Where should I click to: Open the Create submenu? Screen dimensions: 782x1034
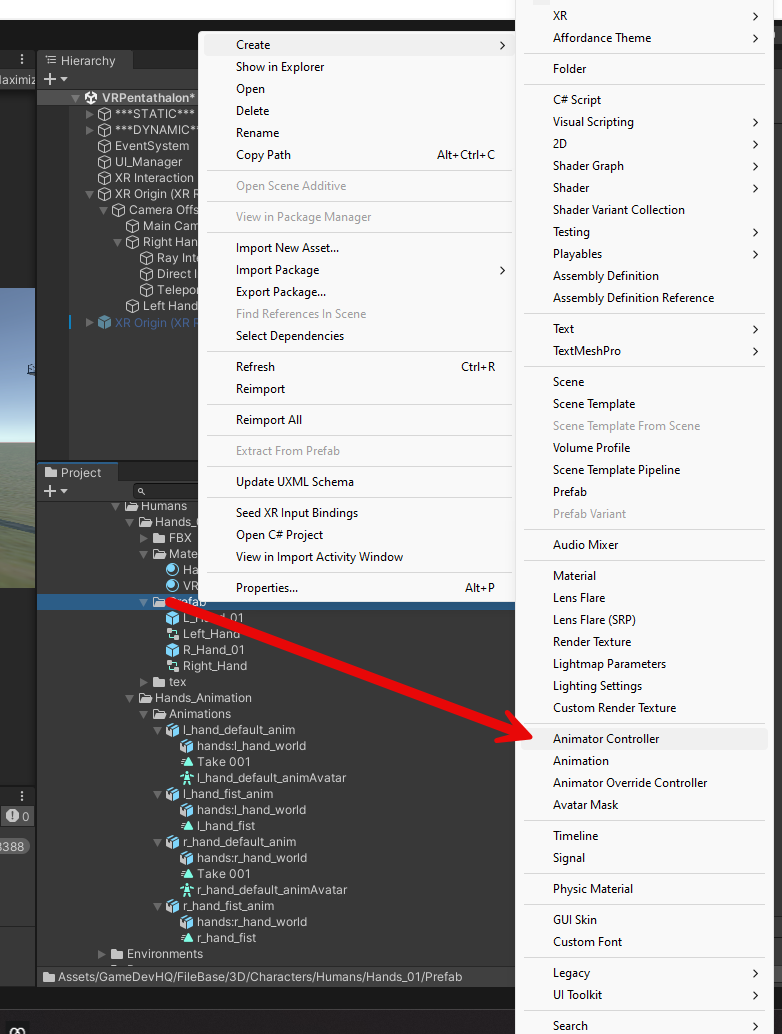tap(359, 45)
